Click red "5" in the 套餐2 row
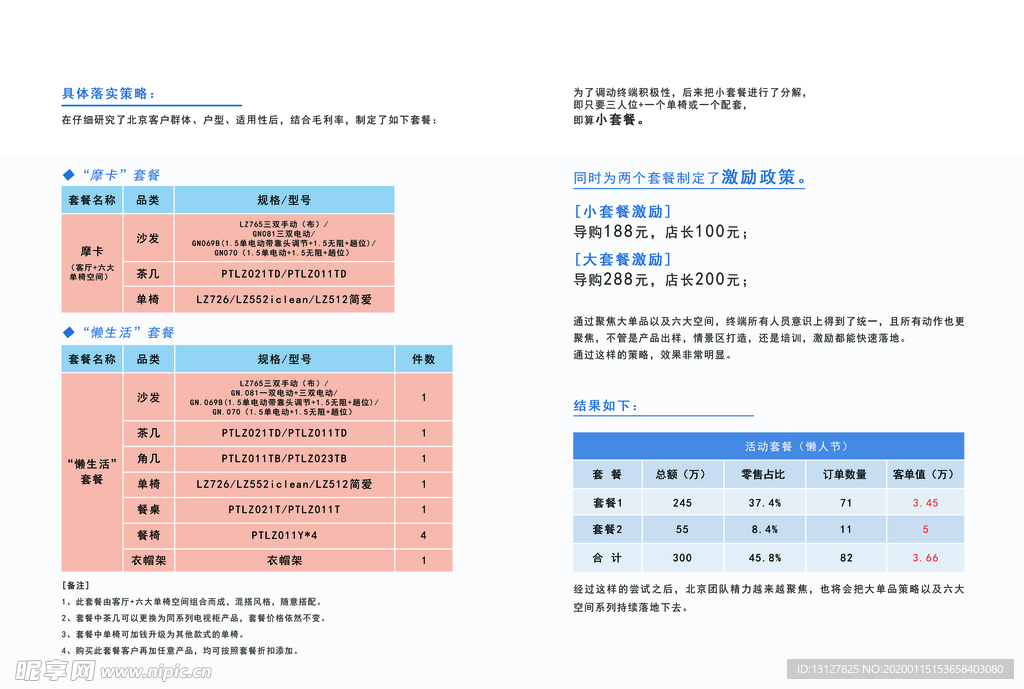The height and width of the screenshot is (689, 1024). click(925, 530)
